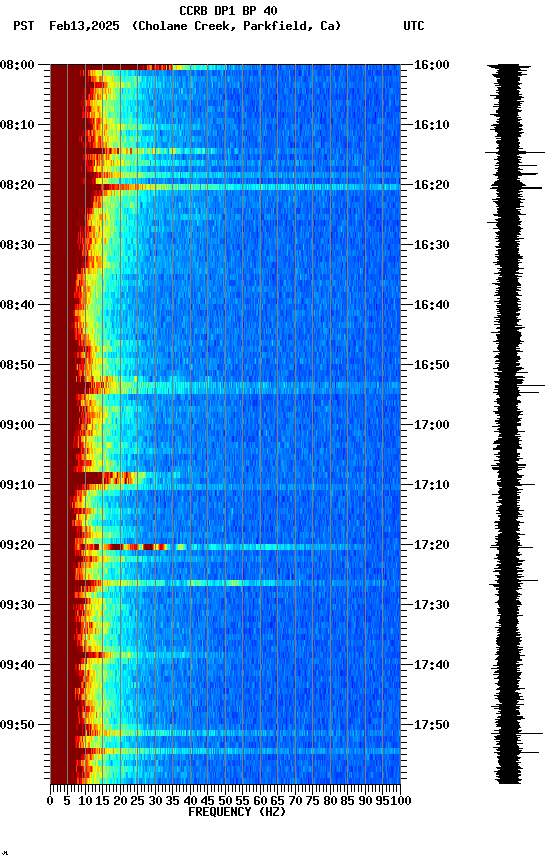Click the 'FREQUENCY (HZ)' axis title
552x864 pixels.
pos(237,813)
